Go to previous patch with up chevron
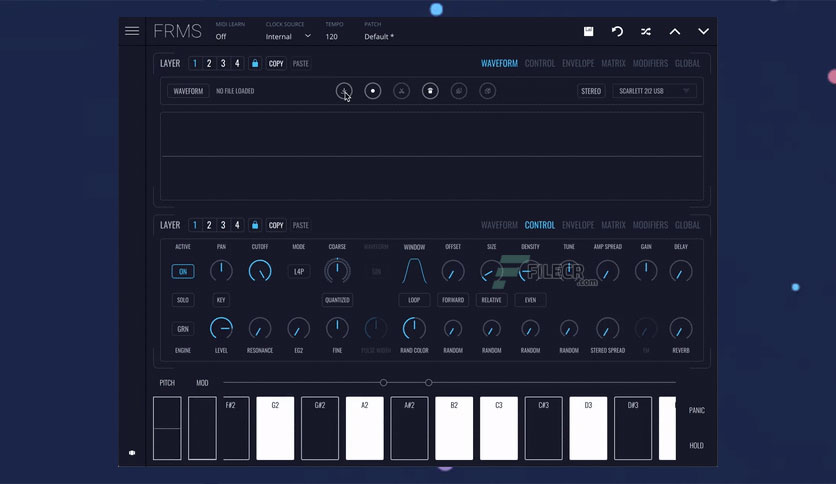The image size is (836, 484). click(x=675, y=31)
